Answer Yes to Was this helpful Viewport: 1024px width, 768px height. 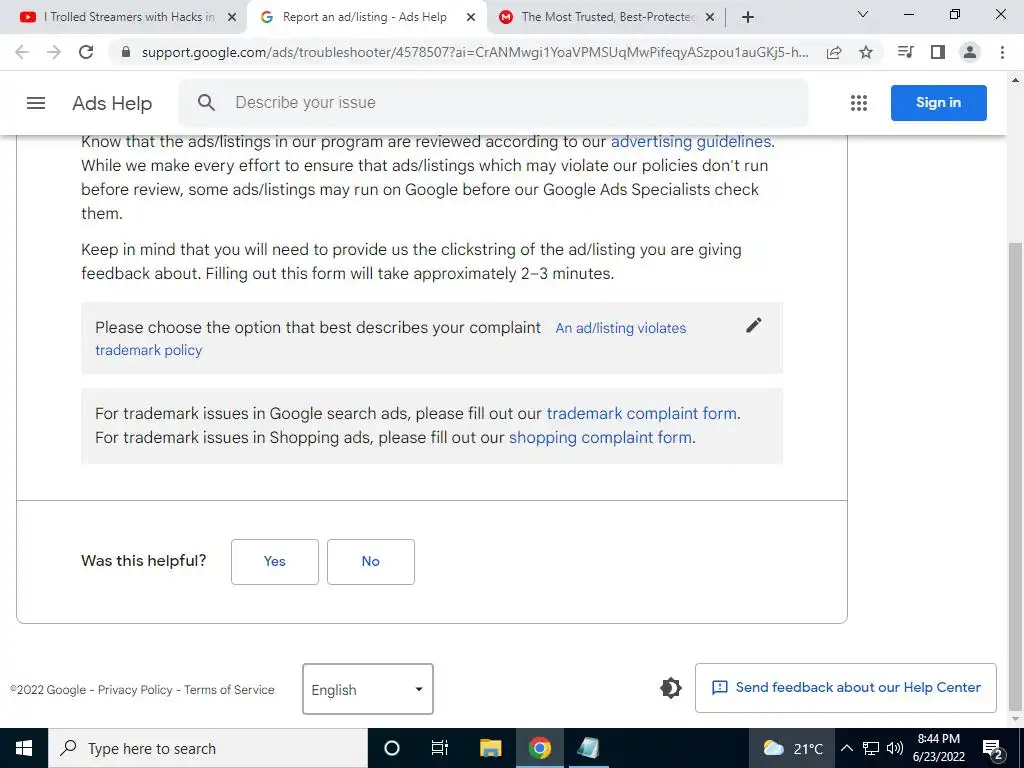(x=275, y=562)
